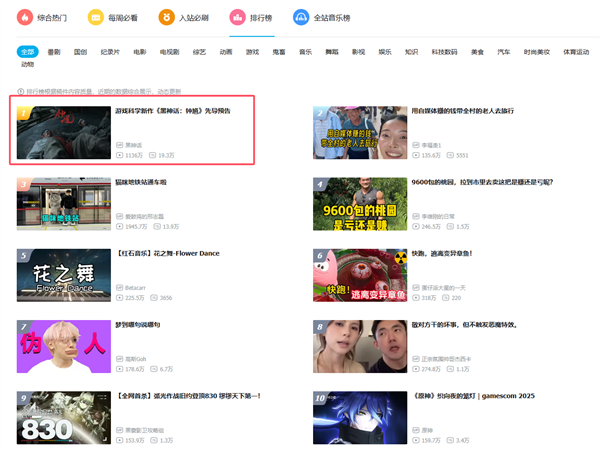Screen dimensions: 600x455
Task: Open rank 8 couple video thumbnail
Action: point(360,346)
